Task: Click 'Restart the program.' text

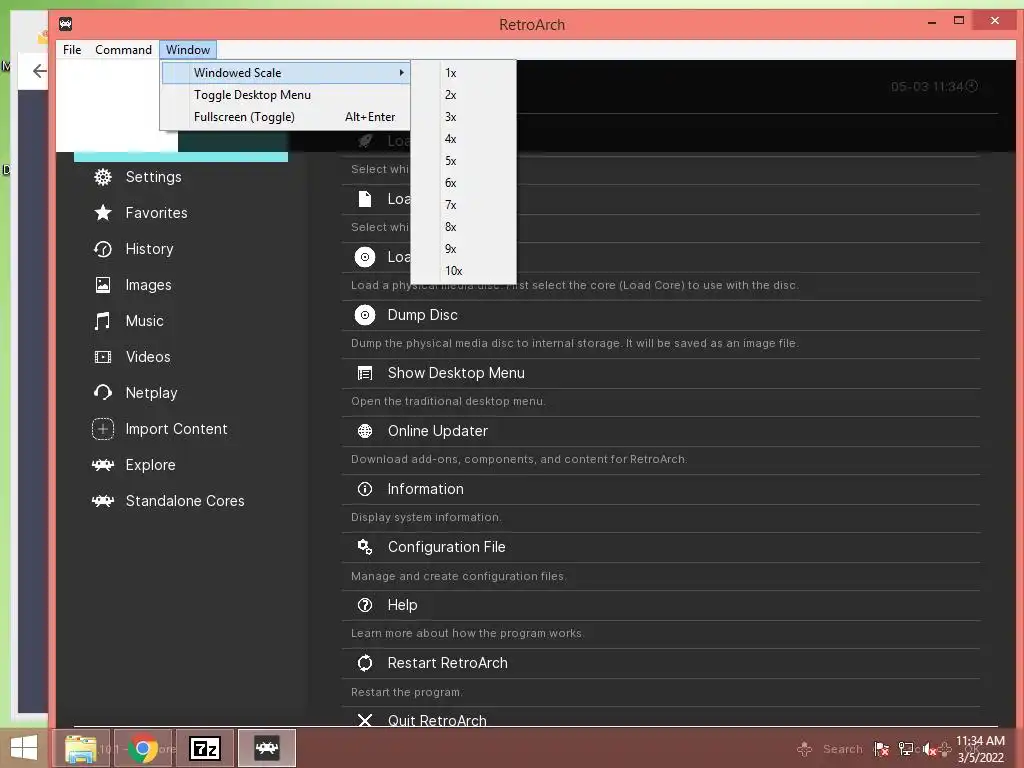Action: [407, 692]
